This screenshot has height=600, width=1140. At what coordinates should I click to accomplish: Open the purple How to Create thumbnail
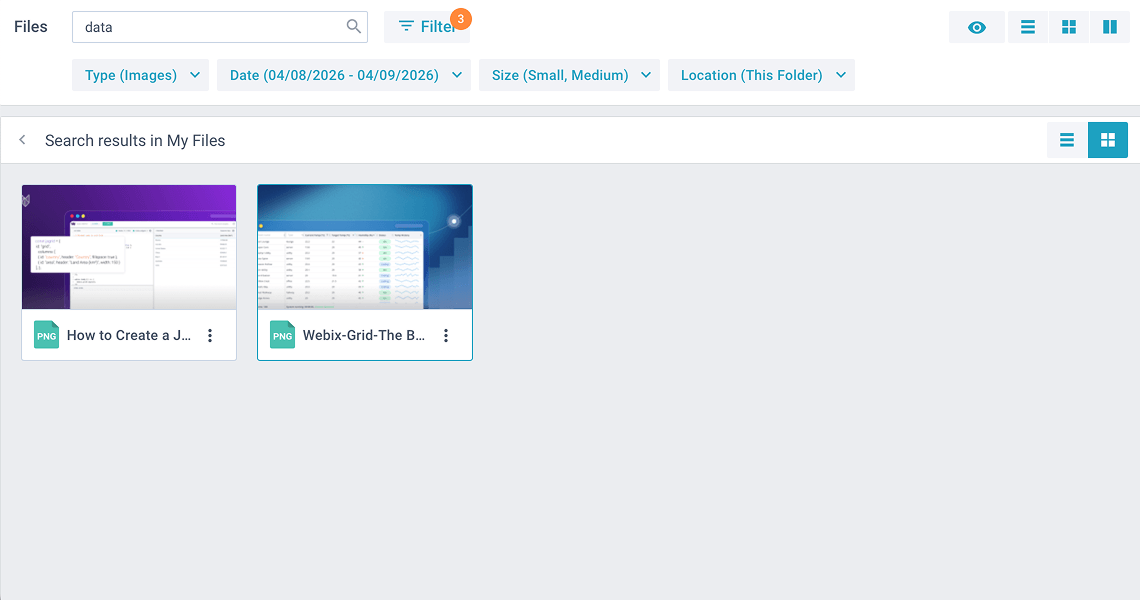[129, 247]
